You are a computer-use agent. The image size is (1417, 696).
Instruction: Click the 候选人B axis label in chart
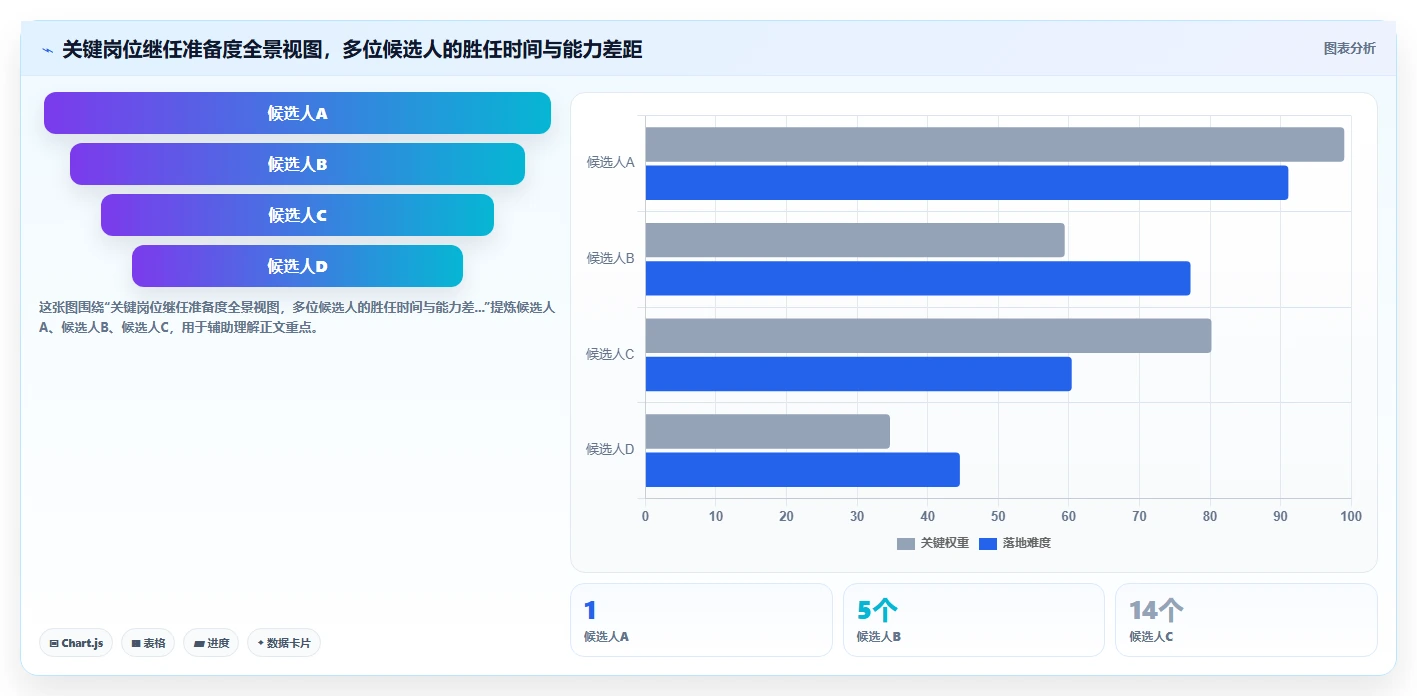click(x=610, y=258)
